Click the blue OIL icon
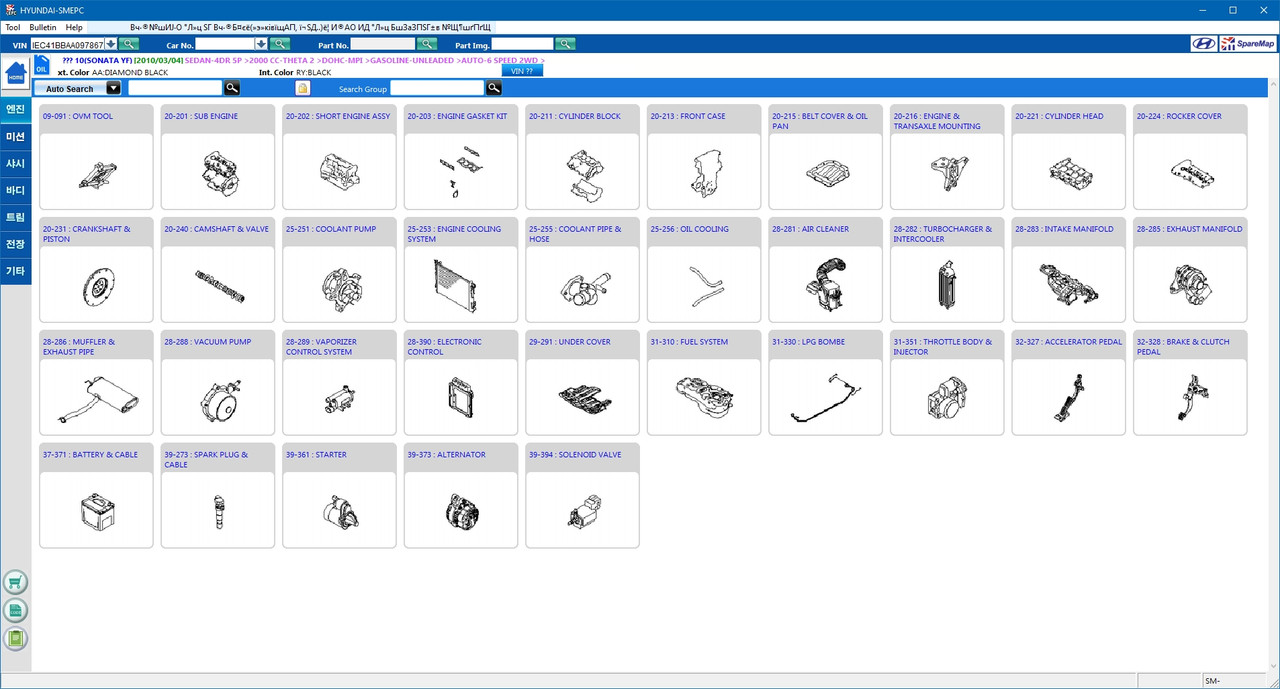Screen dimensions: 1280x689 point(42,66)
